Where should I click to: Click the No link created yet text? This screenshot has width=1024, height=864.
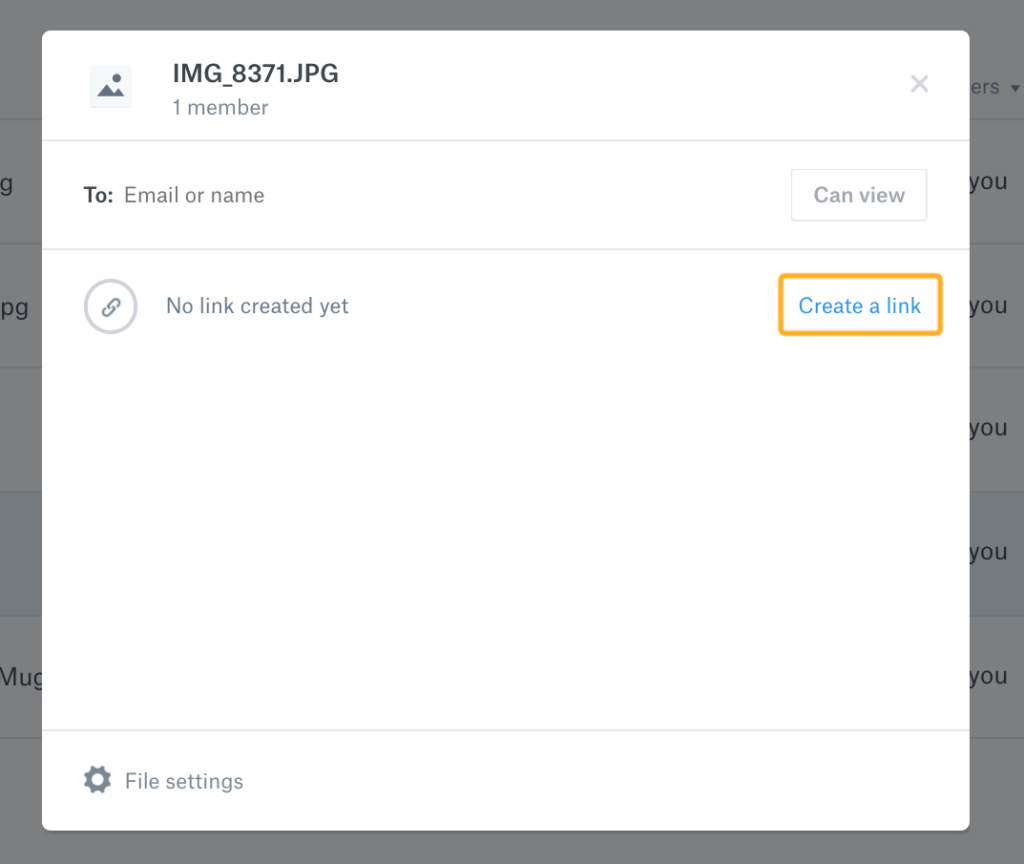[257, 306]
